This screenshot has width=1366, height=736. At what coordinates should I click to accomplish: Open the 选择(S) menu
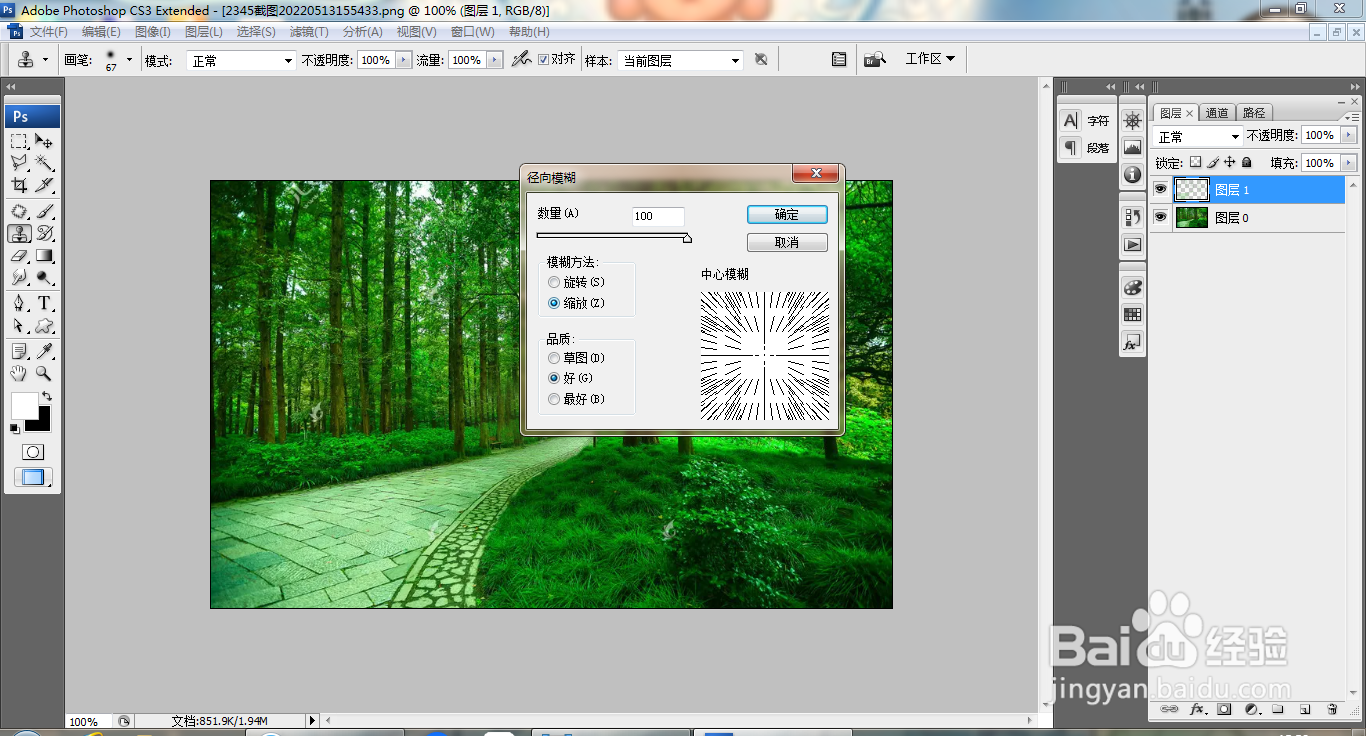click(256, 32)
